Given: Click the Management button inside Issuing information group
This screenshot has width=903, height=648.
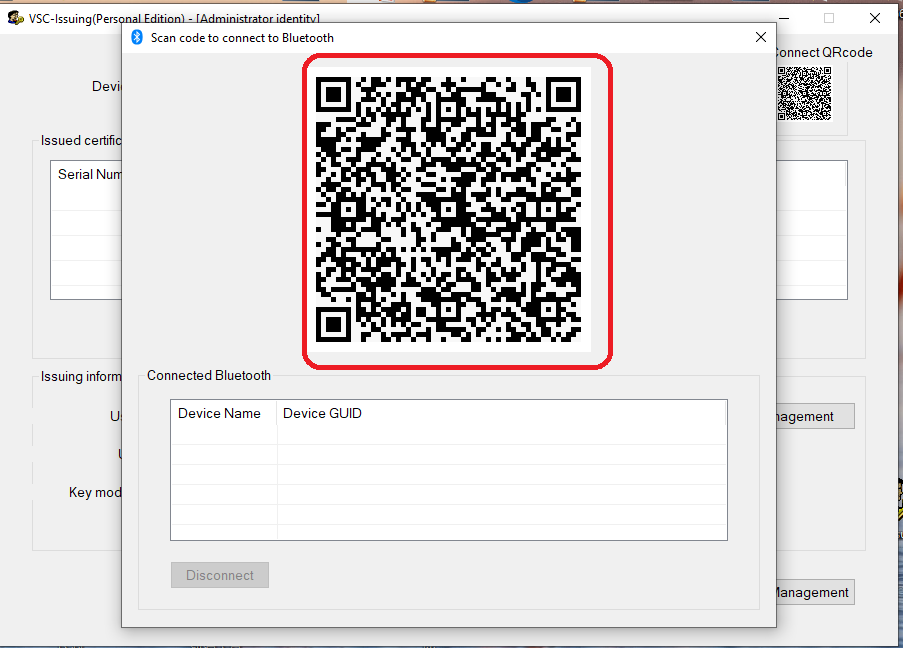Looking at the screenshot, I should 814,416.
